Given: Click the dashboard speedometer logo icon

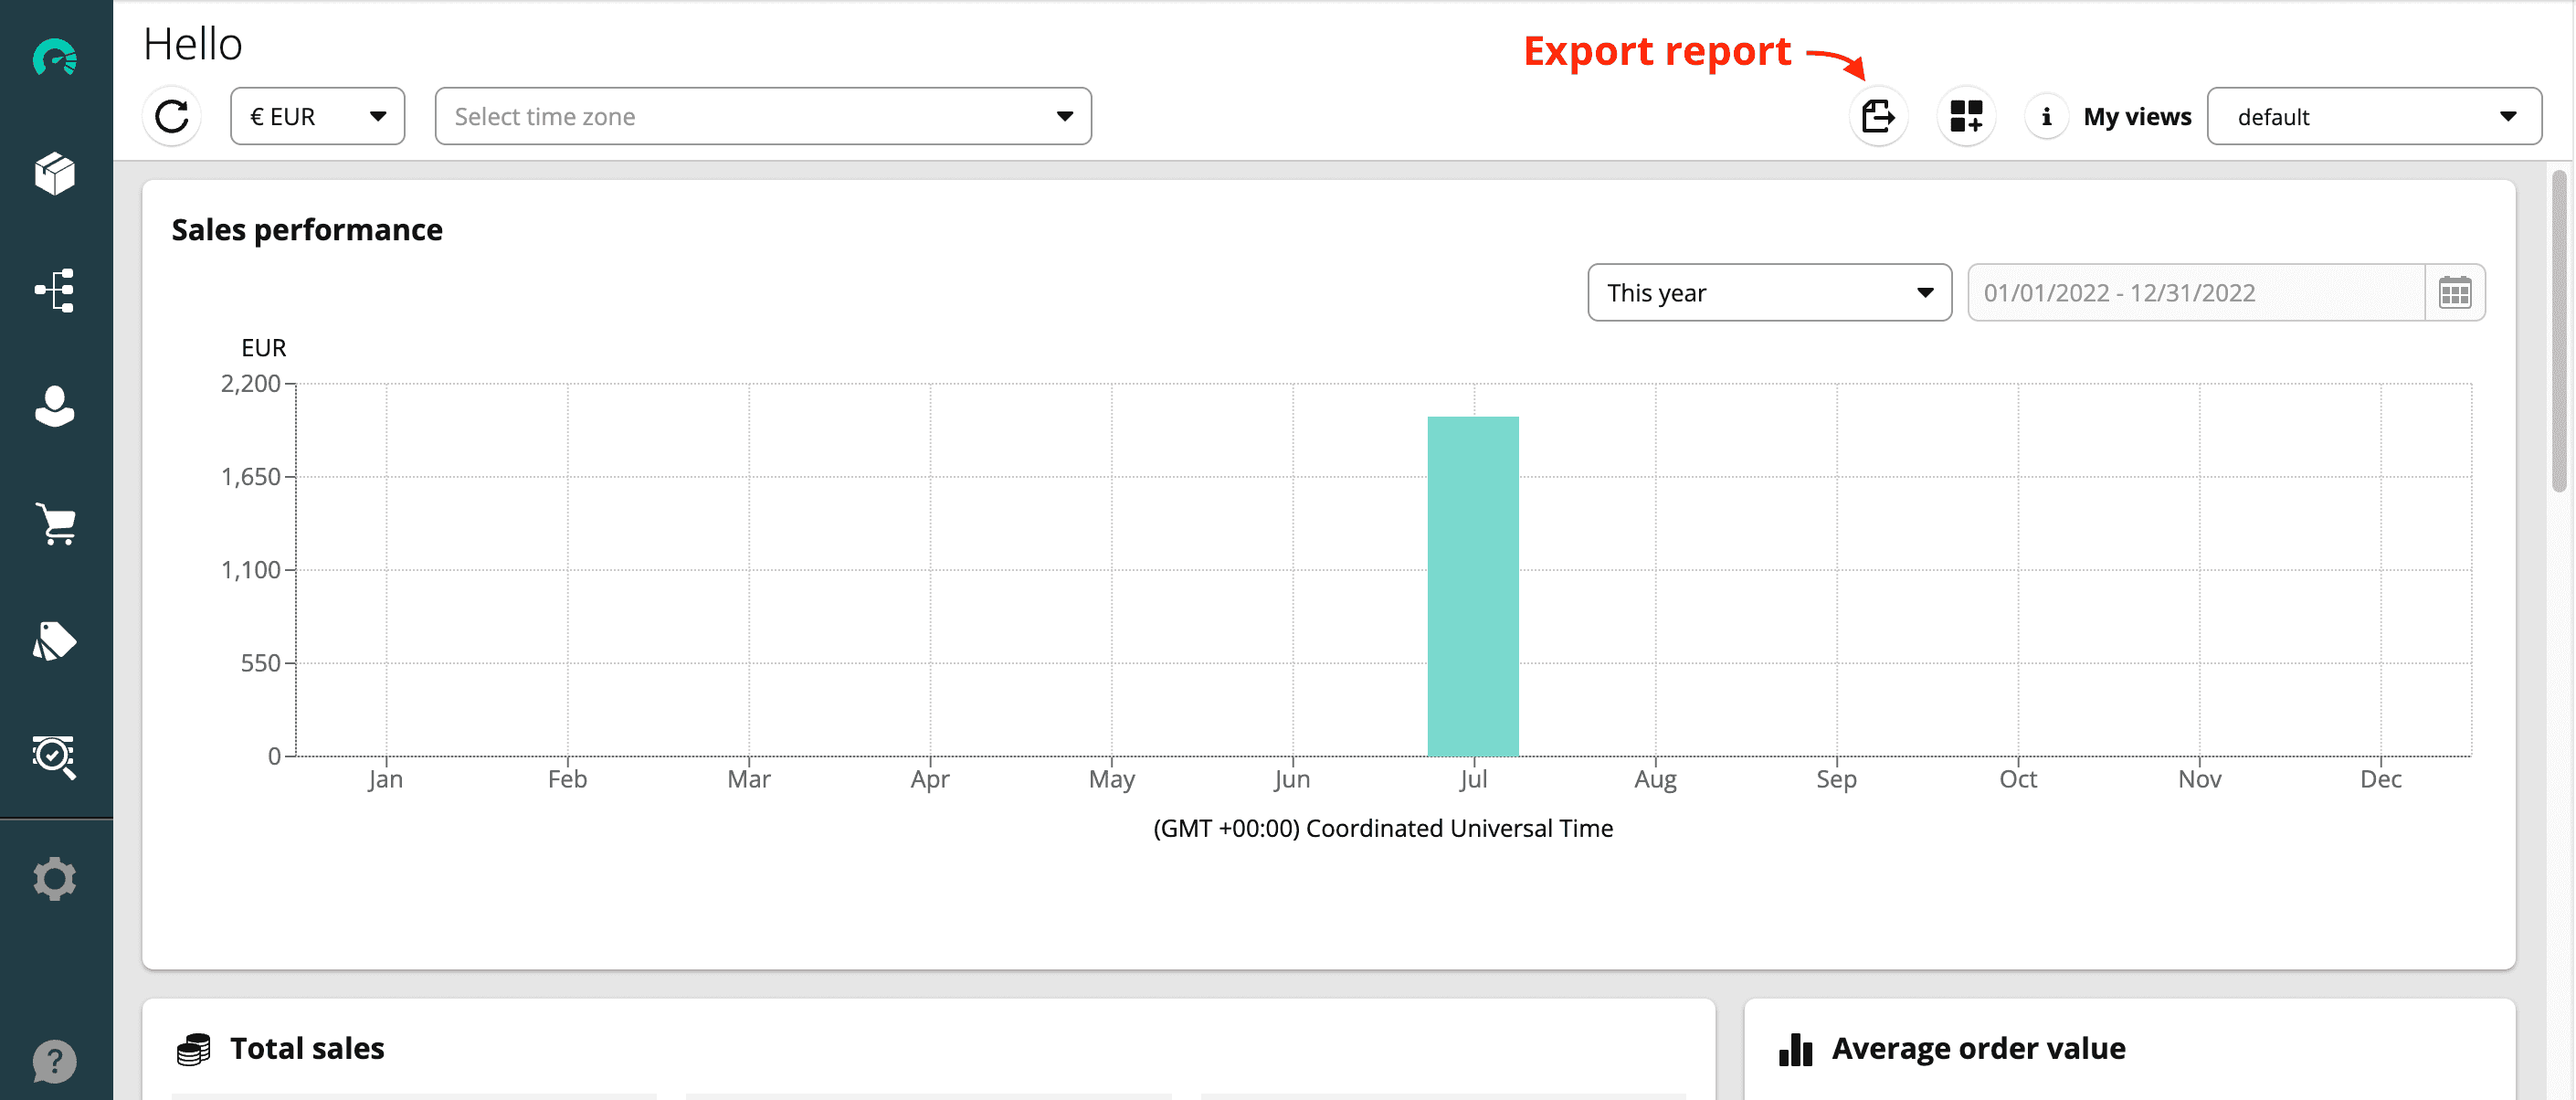Looking at the screenshot, I should [55, 58].
